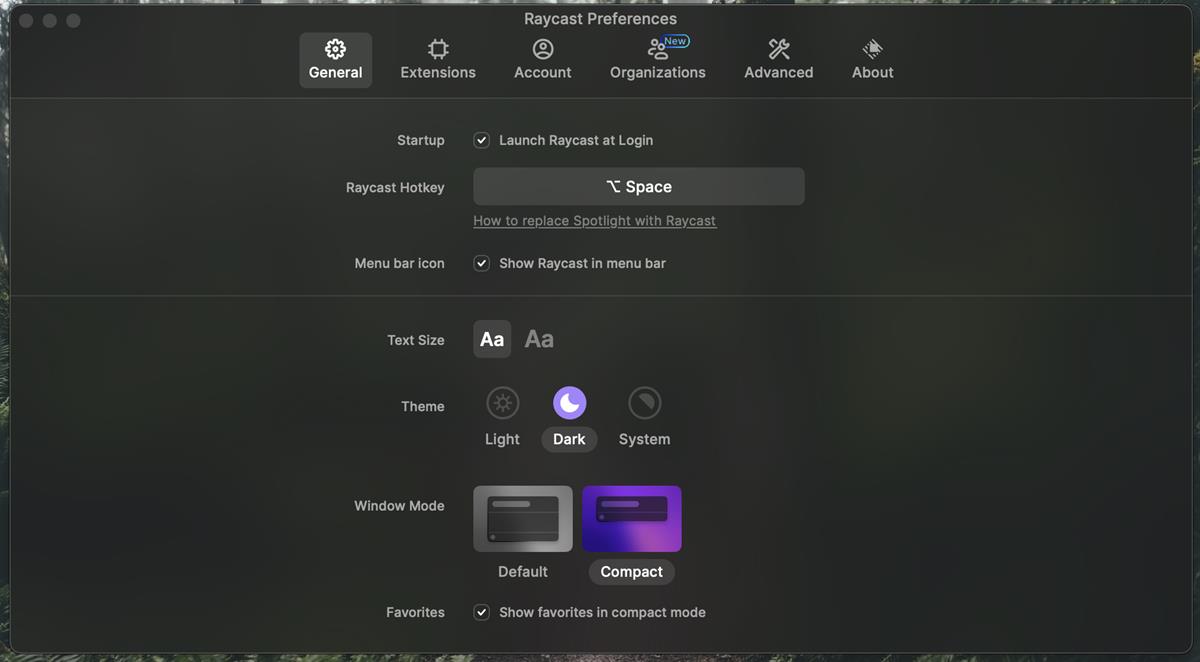Click the System theme label
Viewport: 1200px width, 662px height.
[x=644, y=439]
